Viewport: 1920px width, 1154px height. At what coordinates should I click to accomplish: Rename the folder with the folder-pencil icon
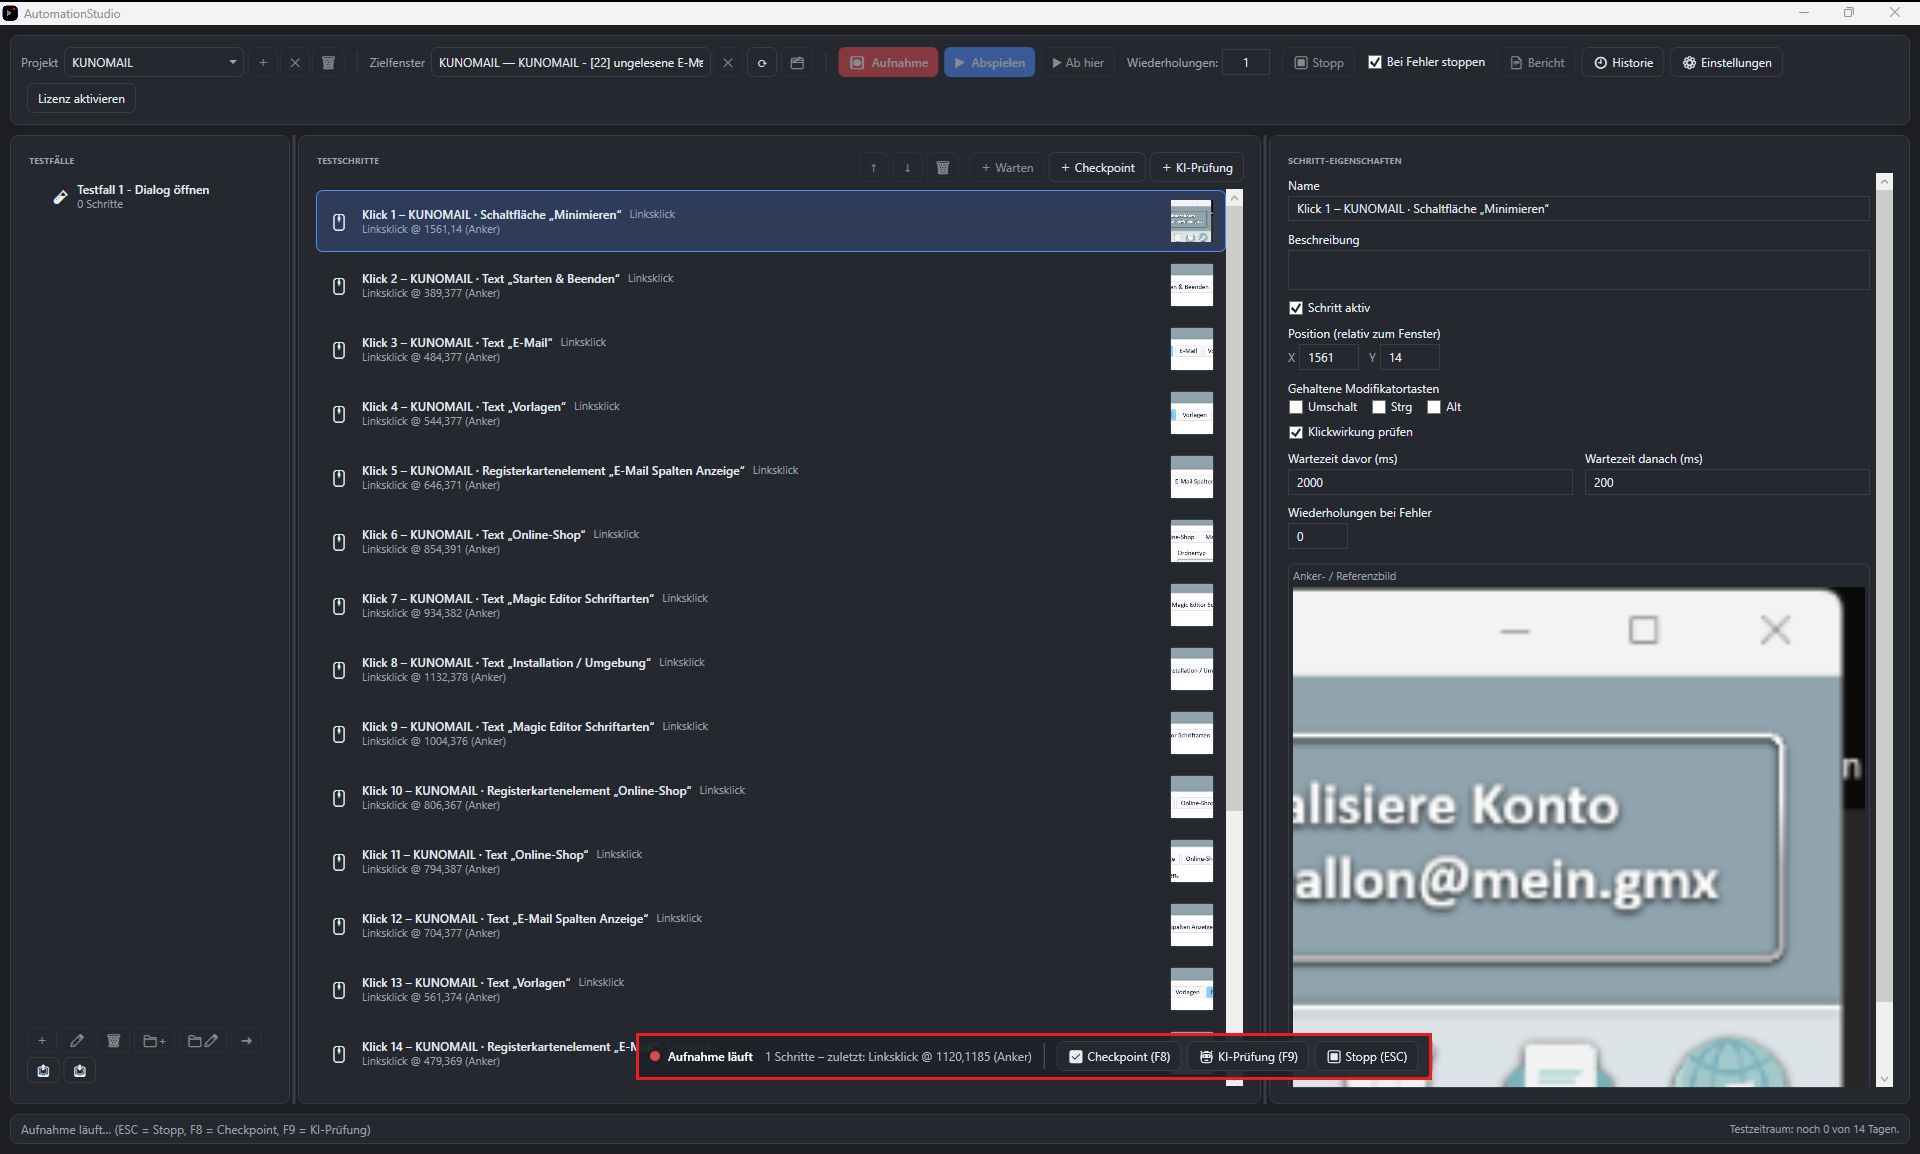point(203,1041)
